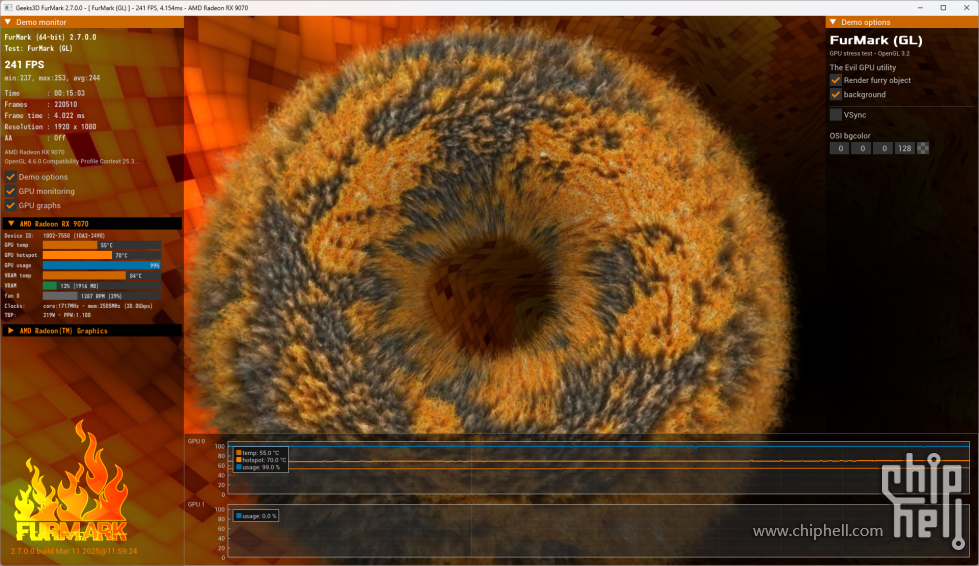Click the 'GPU stress test - OpenGL 3.2' text
The width and height of the screenshot is (979, 566).
point(870,54)
